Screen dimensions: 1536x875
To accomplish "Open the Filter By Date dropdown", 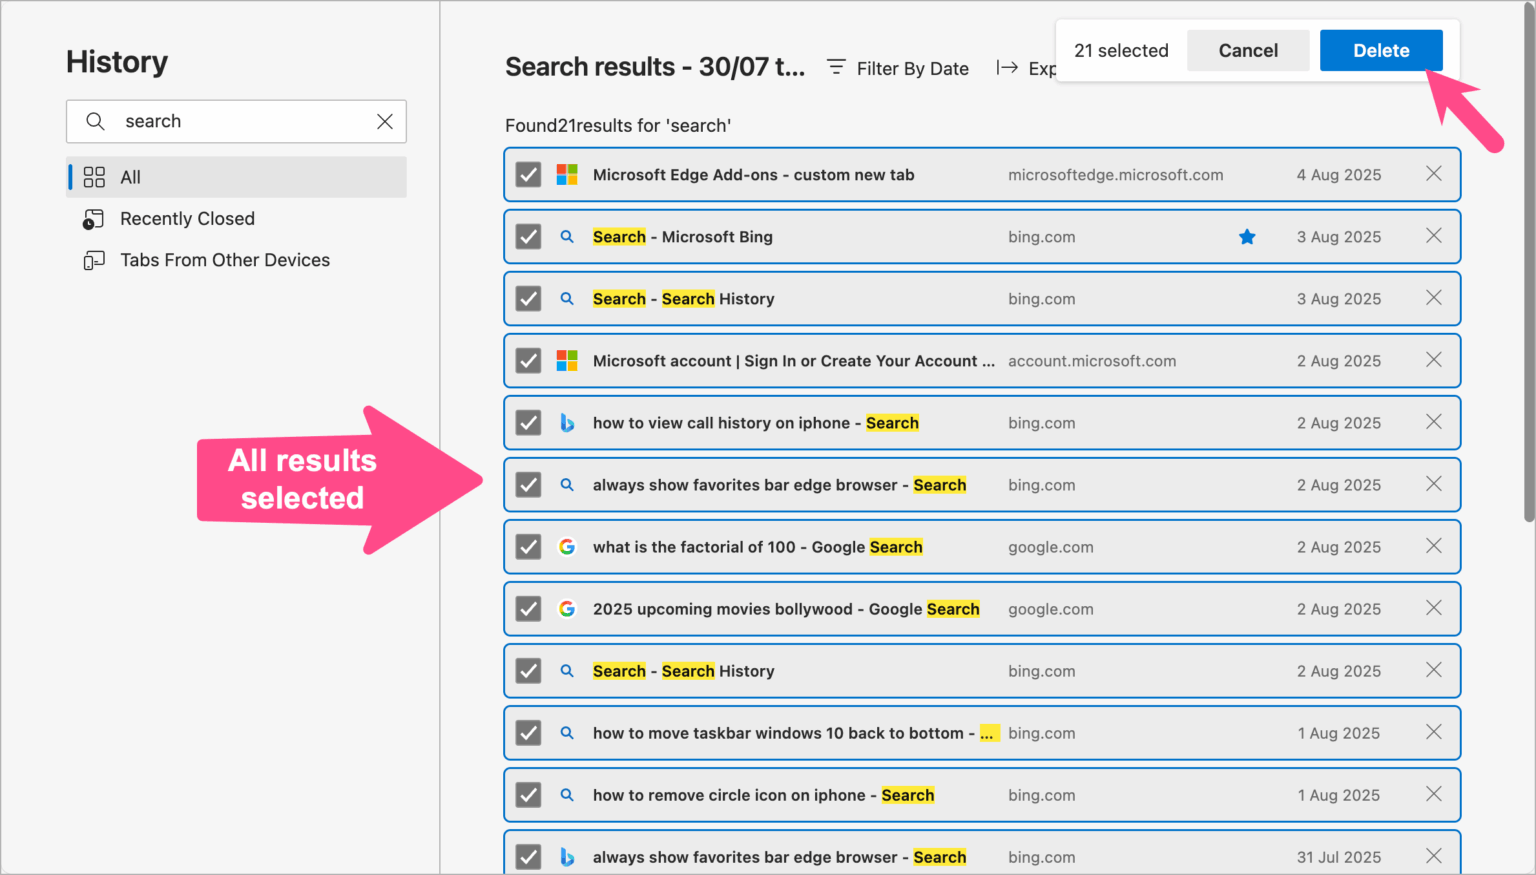I will pos(897,68).
